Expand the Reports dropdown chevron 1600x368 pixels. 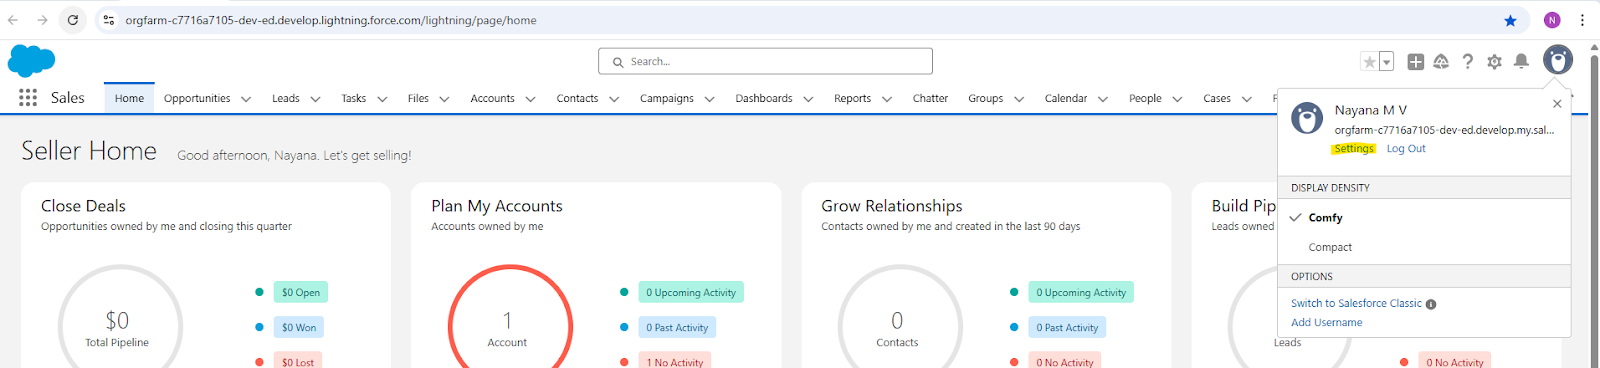887,99
